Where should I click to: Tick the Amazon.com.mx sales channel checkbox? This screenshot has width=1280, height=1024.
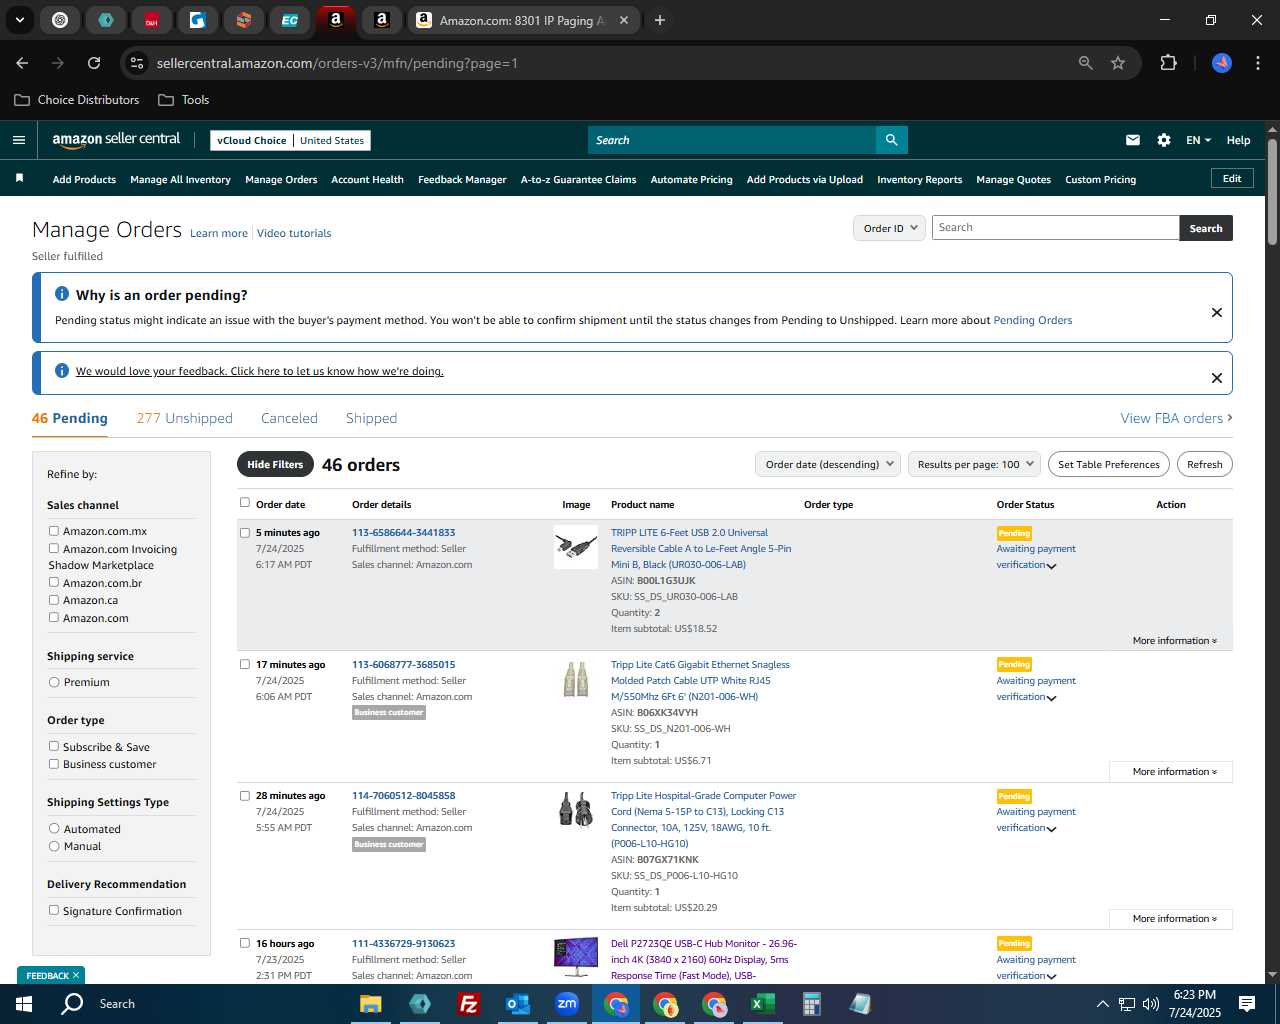[x=54, y=531]
